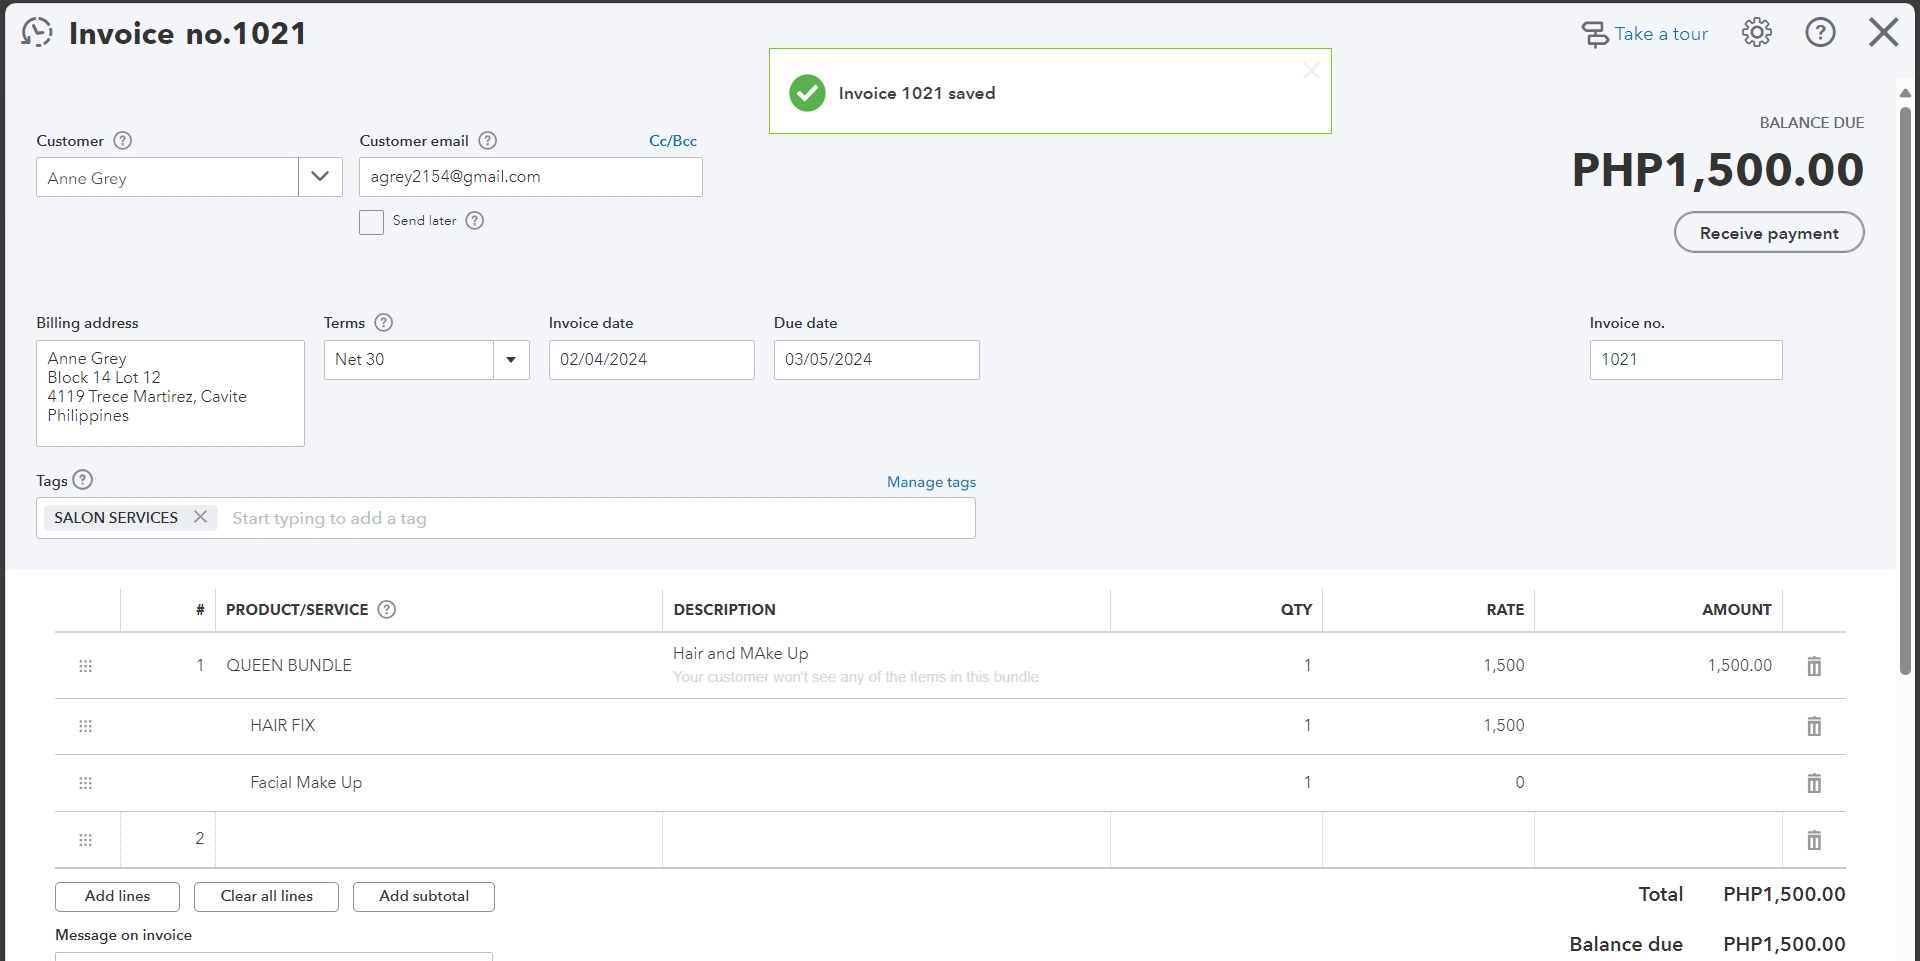
Task: Click the HAIR FIX product cell
Action: pos(439,726)
